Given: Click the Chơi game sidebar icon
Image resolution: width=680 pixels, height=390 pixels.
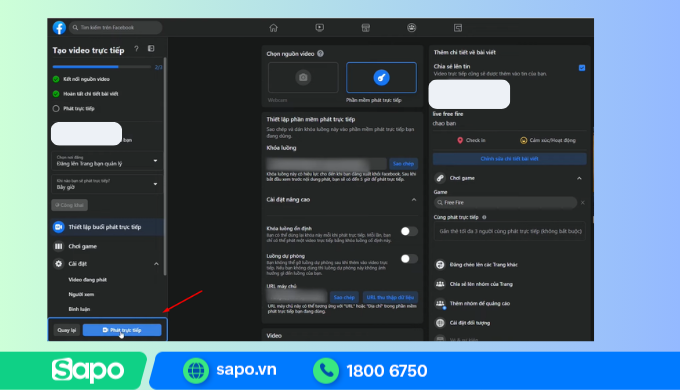Looking at the screenshot, I should click(x=59, y=246).
